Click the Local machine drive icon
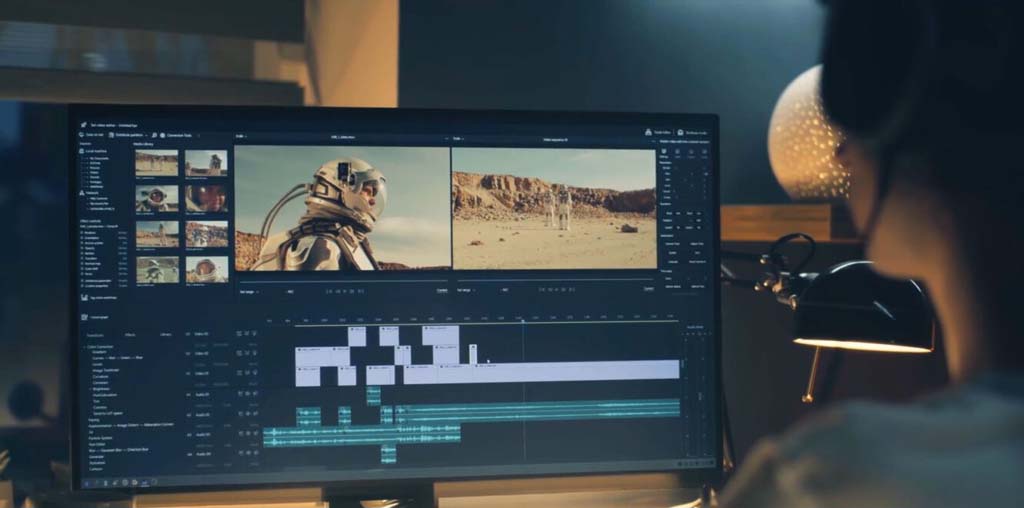The image size is (1024, 508). click(x=82, y=151)
